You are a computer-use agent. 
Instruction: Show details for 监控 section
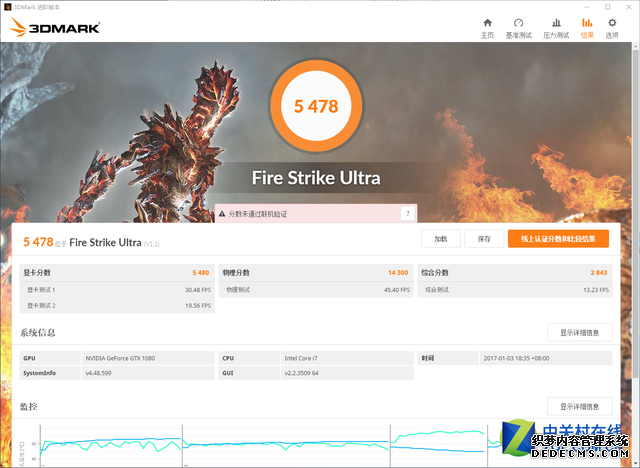coord(580,406)
